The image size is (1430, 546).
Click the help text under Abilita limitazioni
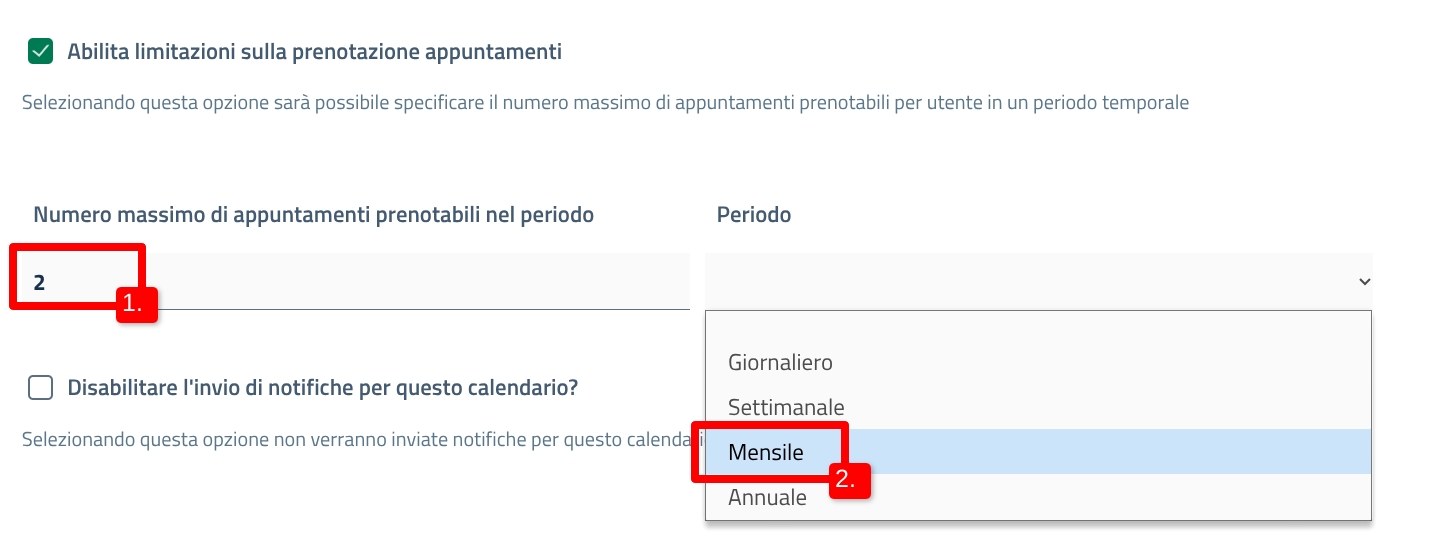(605, 102)
